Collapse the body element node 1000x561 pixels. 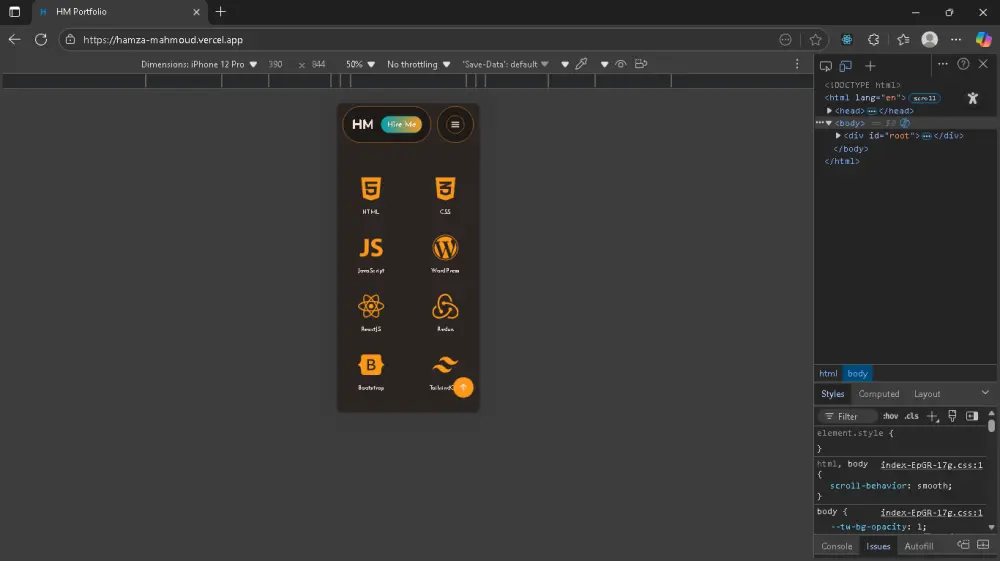point(829,123)
